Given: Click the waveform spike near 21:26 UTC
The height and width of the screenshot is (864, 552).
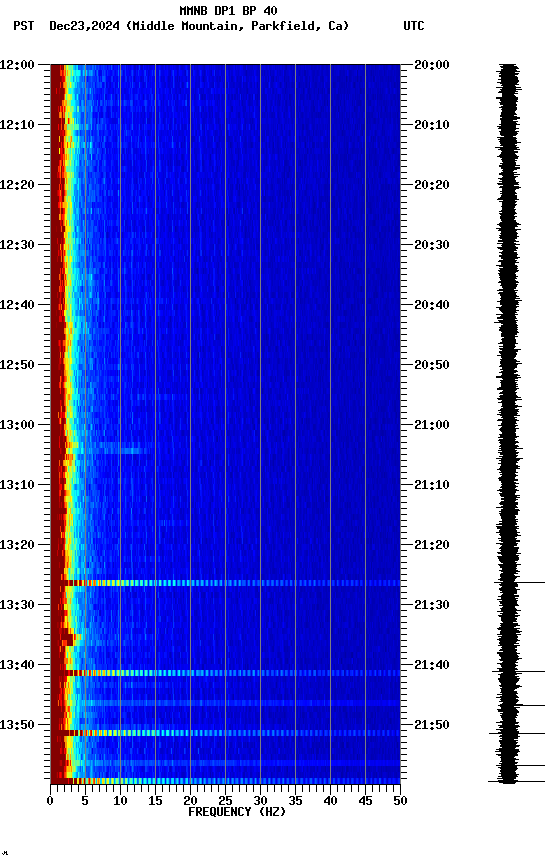Looking at the screenshot, I should pyautogui.click(x=519, y=582).
